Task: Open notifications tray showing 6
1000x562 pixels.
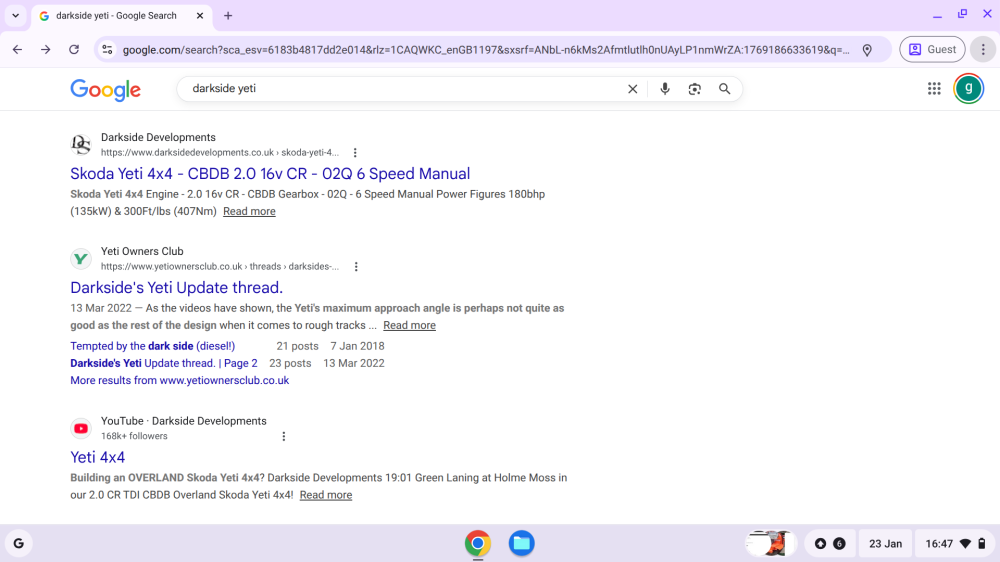Action: [830, 544]
